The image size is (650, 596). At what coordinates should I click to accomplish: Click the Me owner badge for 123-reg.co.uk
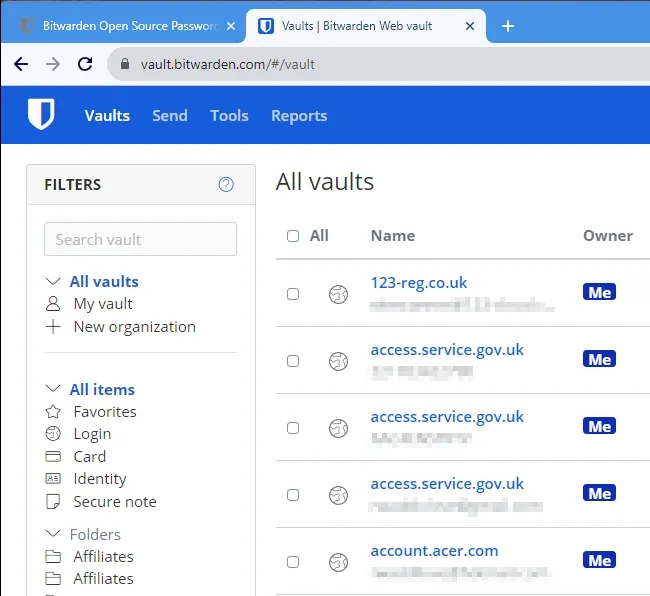[x=599, y=292]
